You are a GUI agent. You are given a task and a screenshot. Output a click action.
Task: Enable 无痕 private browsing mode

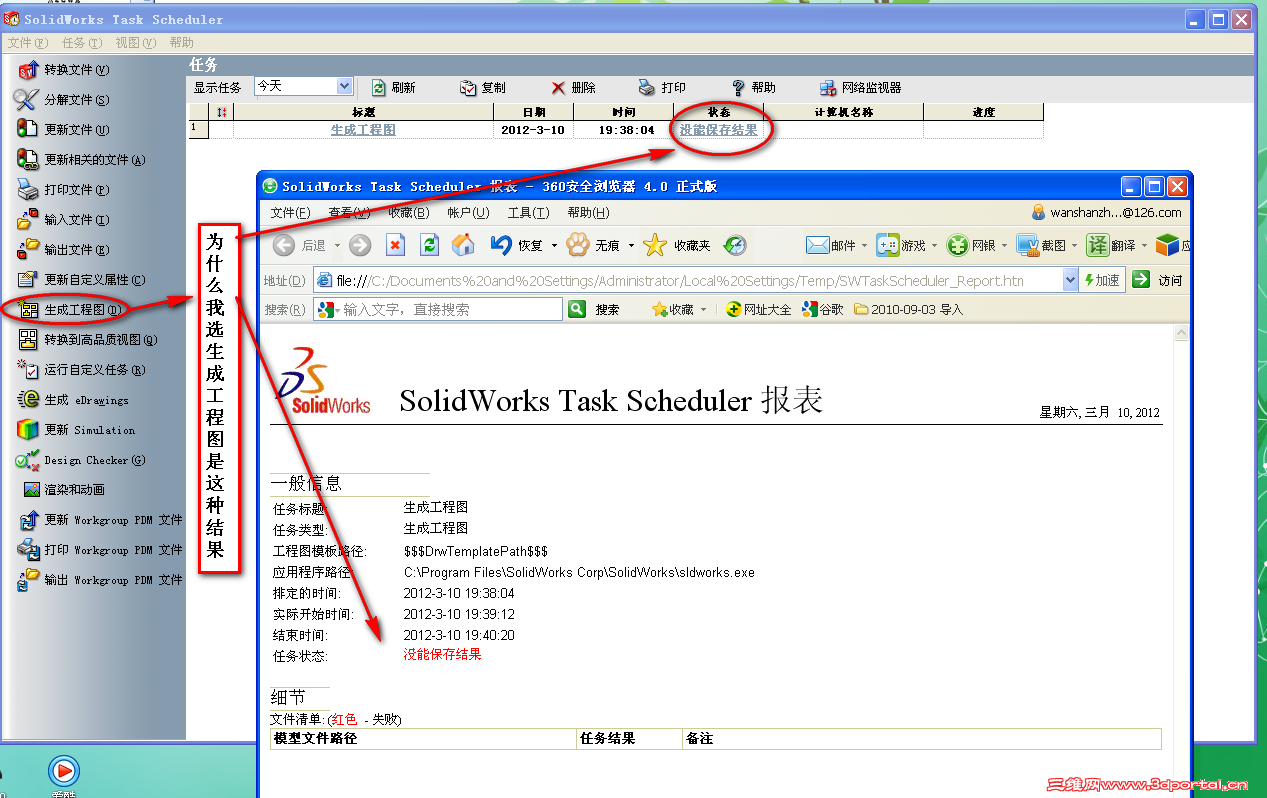tap(608, 244)
